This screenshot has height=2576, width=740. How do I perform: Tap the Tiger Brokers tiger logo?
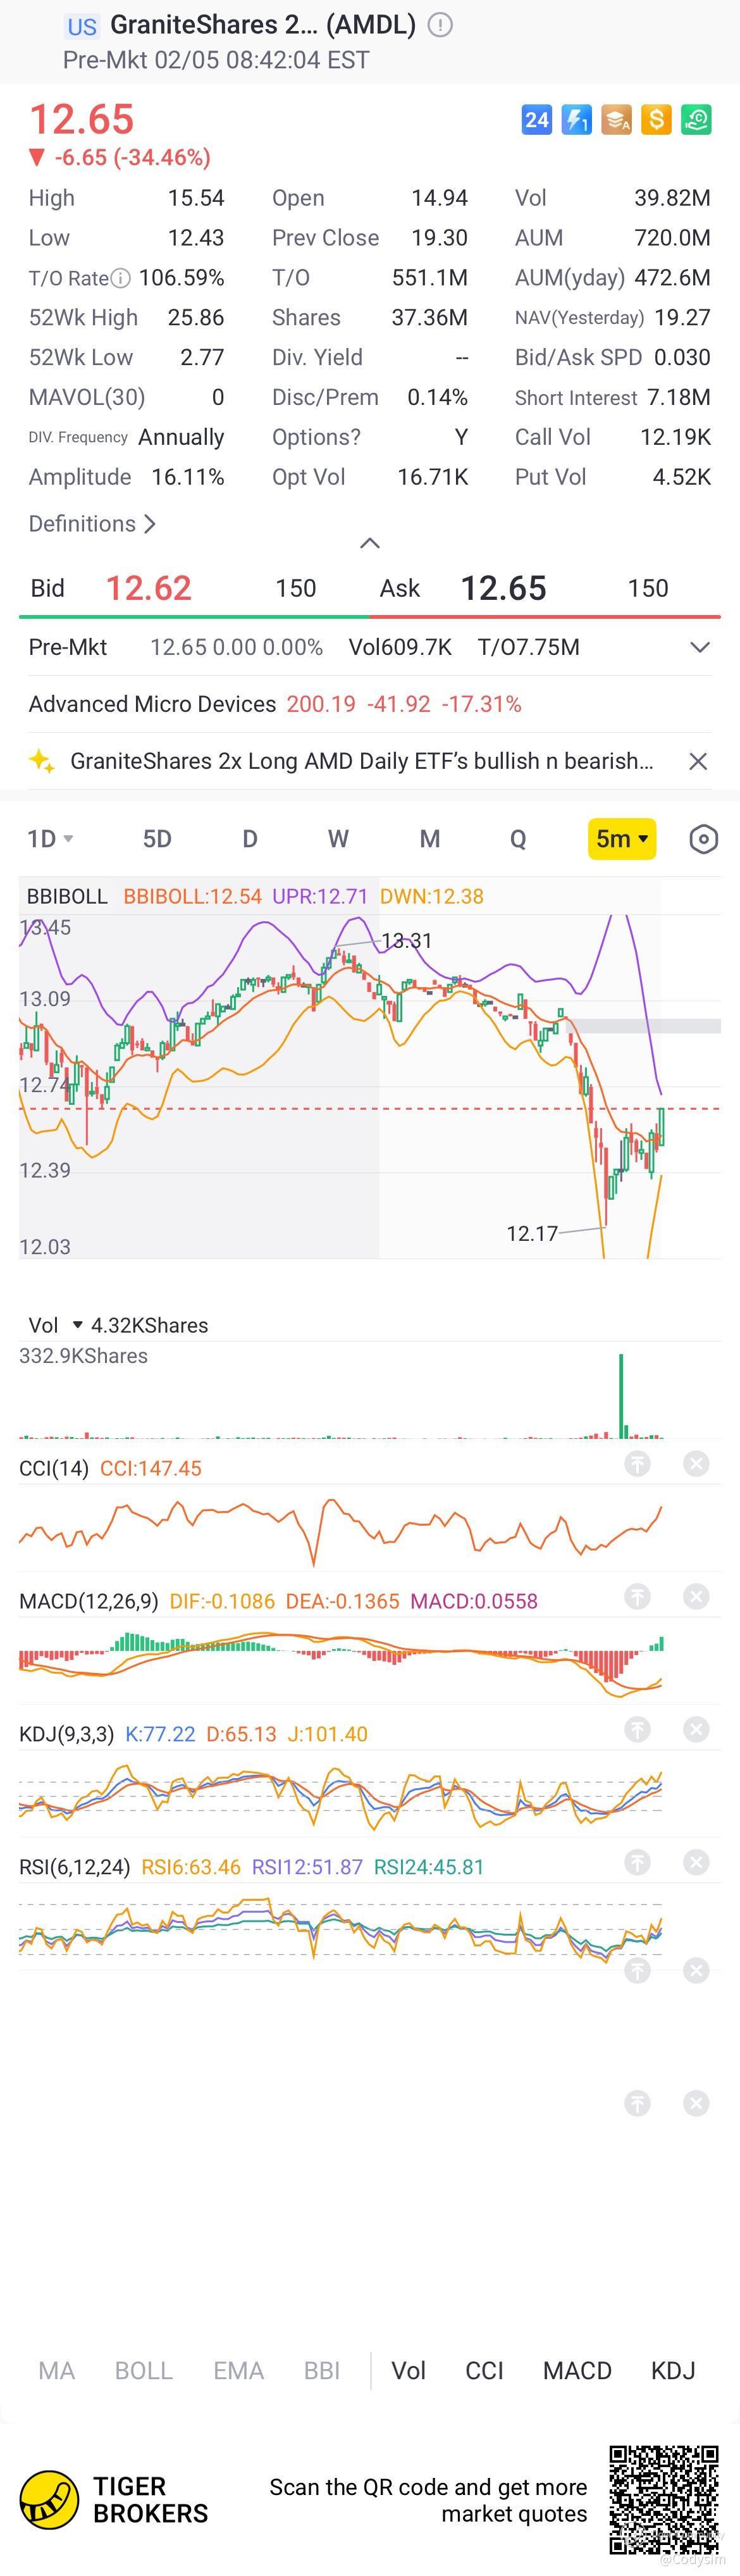click(49, 2500)
